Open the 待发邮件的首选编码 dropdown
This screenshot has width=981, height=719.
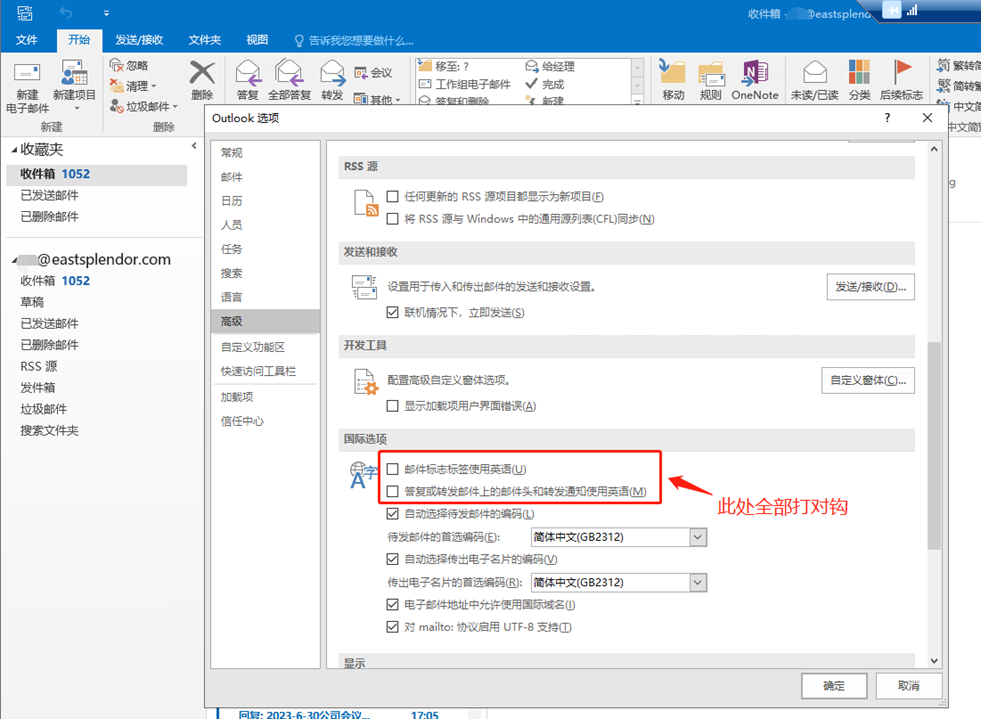[698, 537]
